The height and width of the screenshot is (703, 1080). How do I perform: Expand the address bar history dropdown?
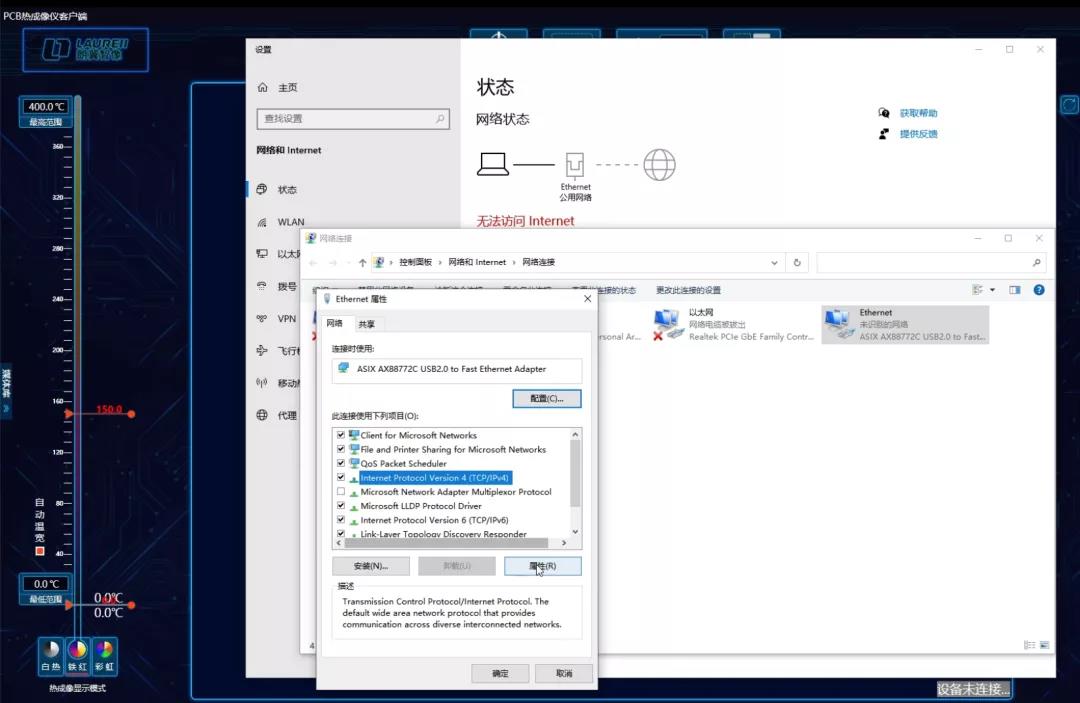click(774, 262)
